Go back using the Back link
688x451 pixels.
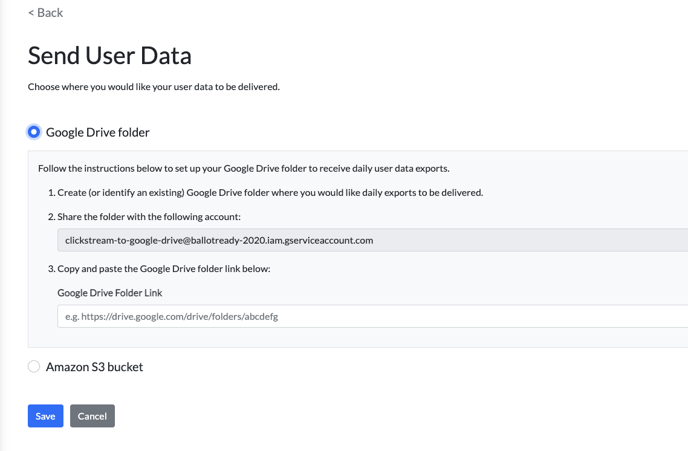[x=46, y=13]
